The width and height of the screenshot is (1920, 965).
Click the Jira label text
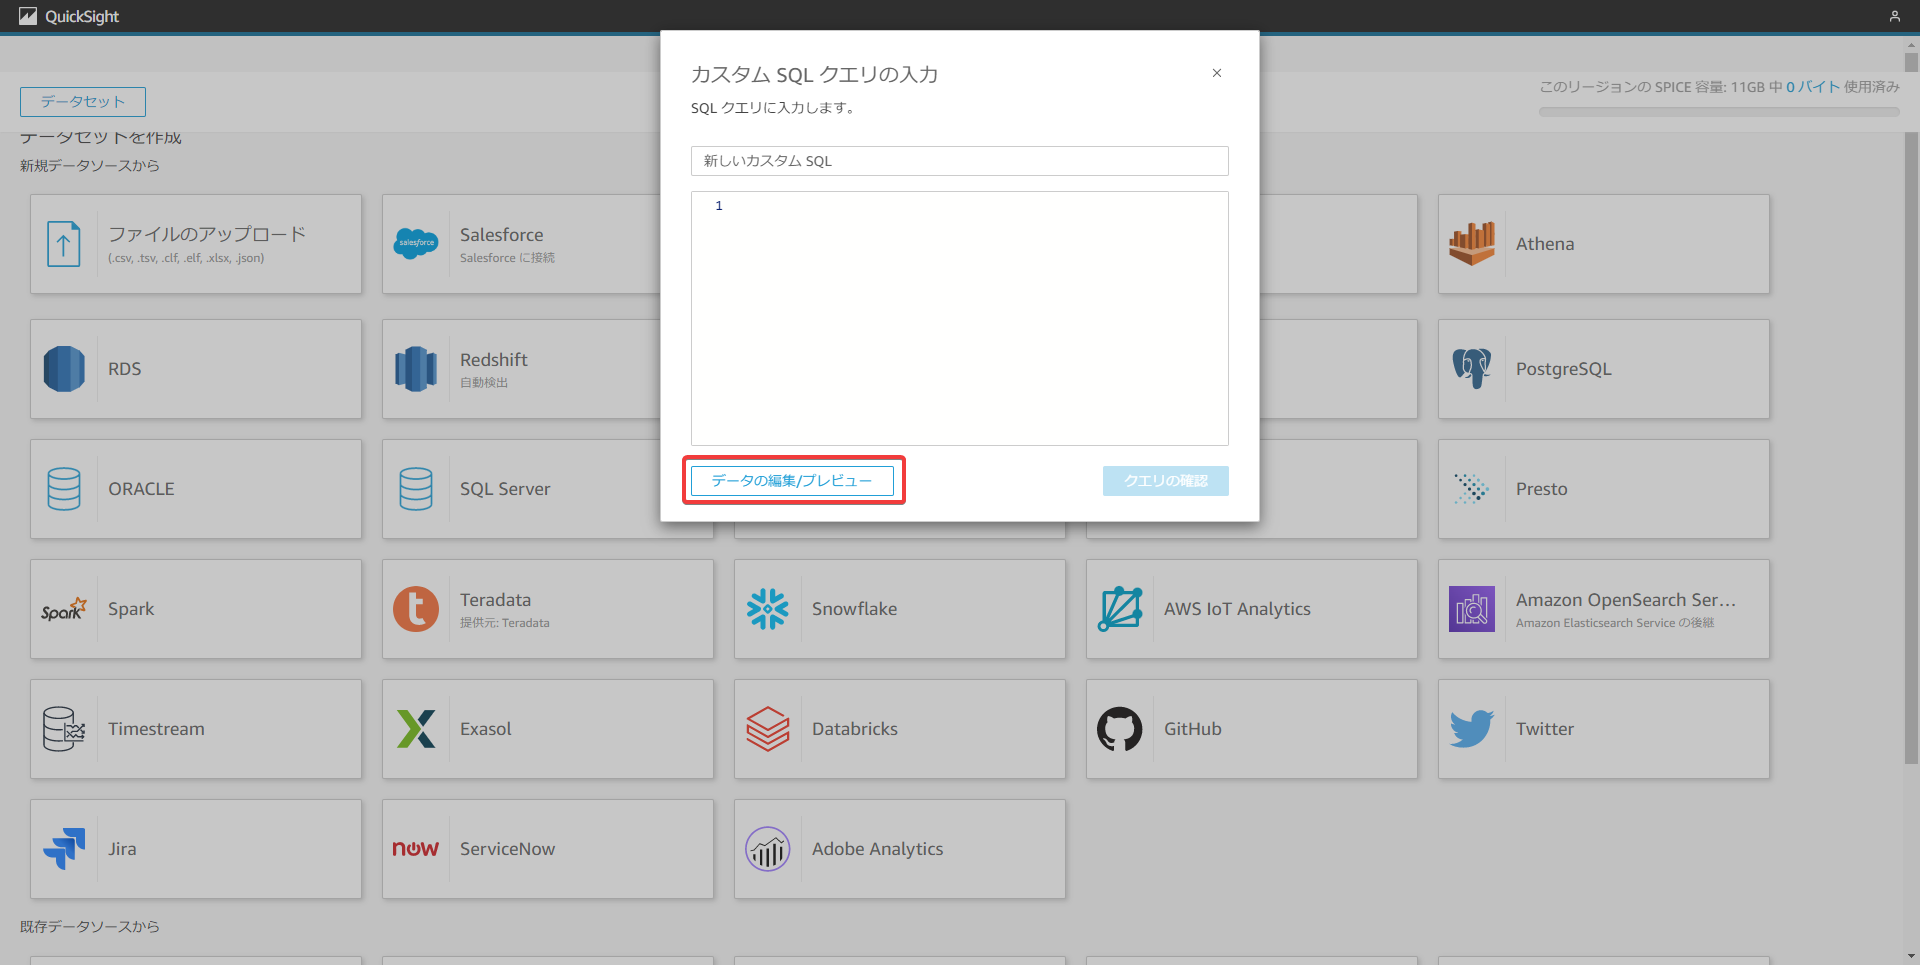pos(122,849)
